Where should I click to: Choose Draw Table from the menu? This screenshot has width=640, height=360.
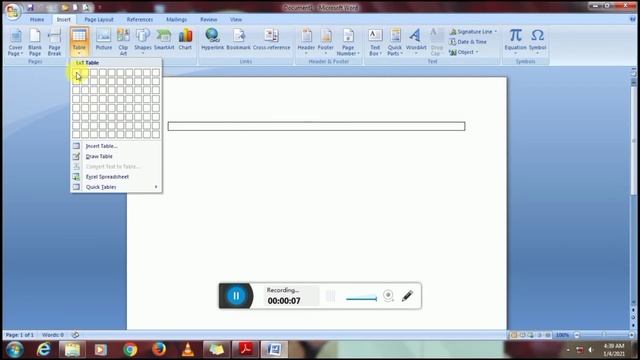pyautogui.click(x=116, y=156)
